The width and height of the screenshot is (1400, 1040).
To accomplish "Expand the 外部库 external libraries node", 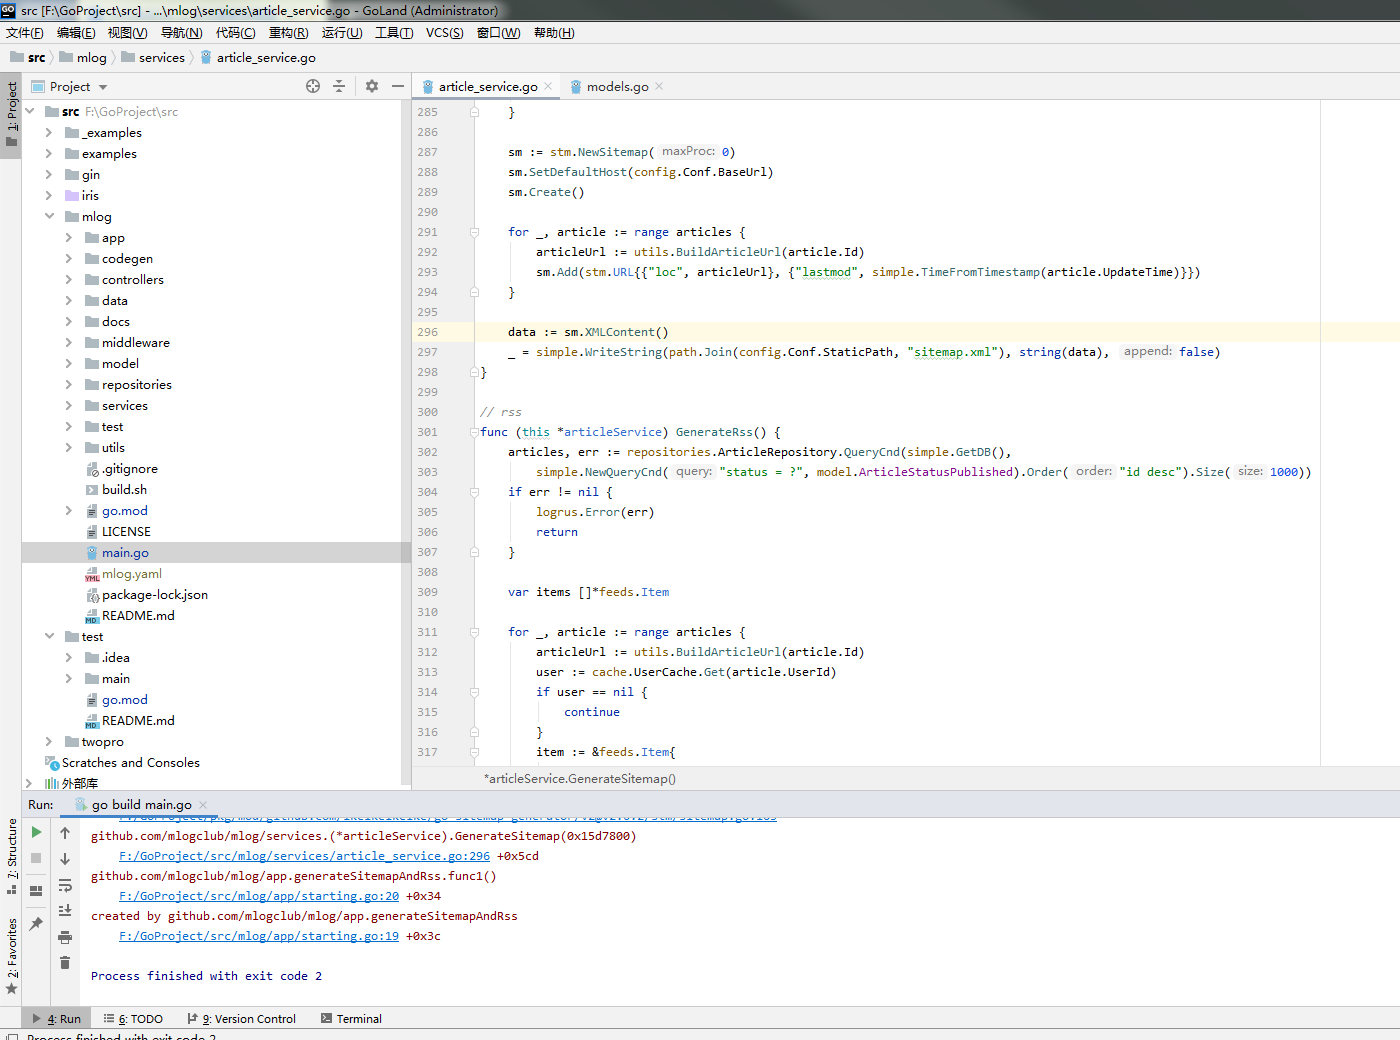I will [x=29, y=784].
